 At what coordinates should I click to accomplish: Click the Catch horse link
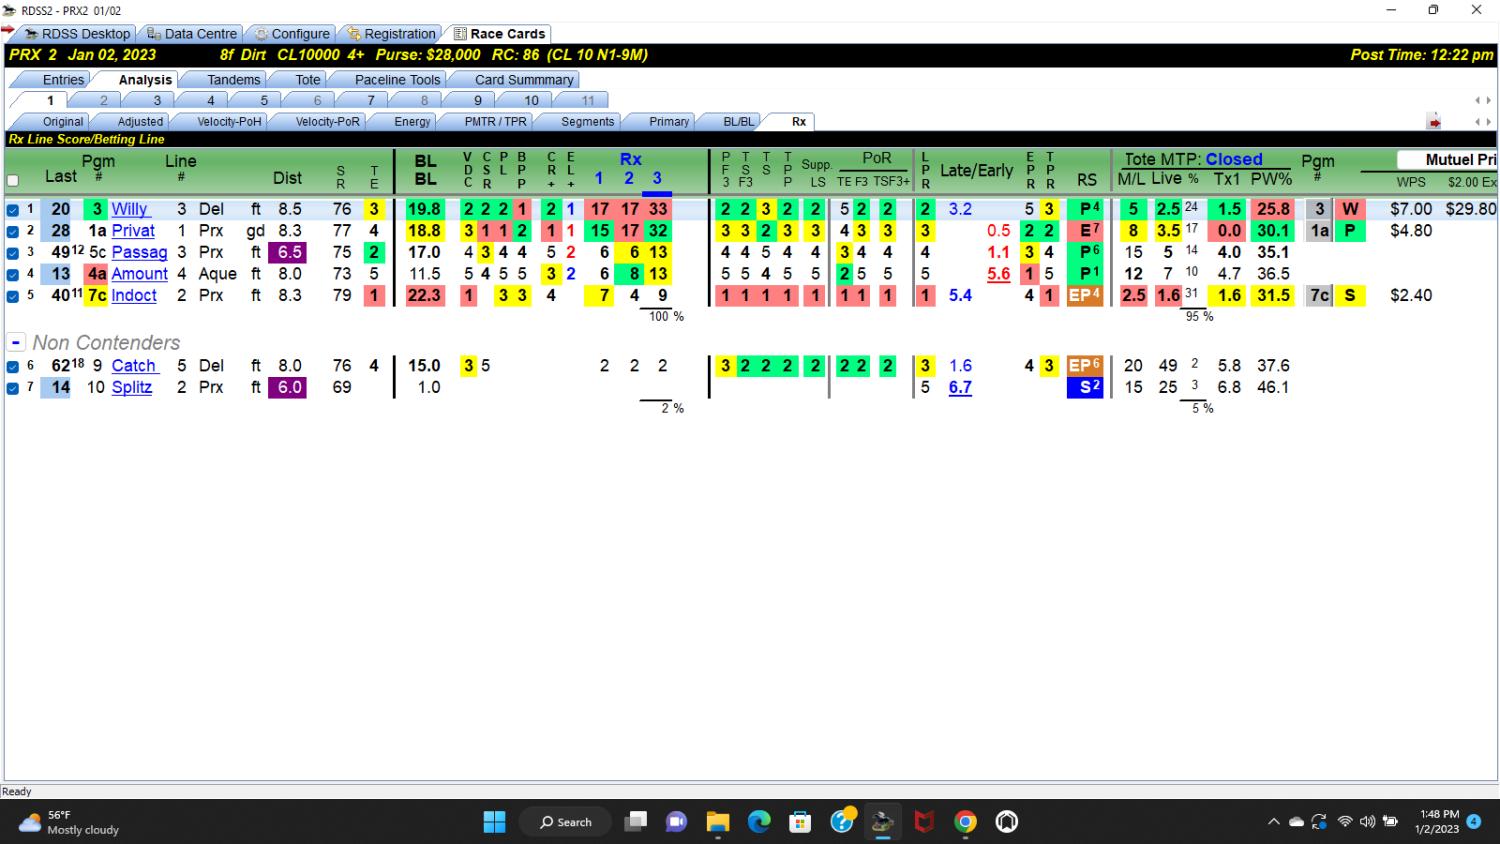pyautogui.click(x=134, y=366)
